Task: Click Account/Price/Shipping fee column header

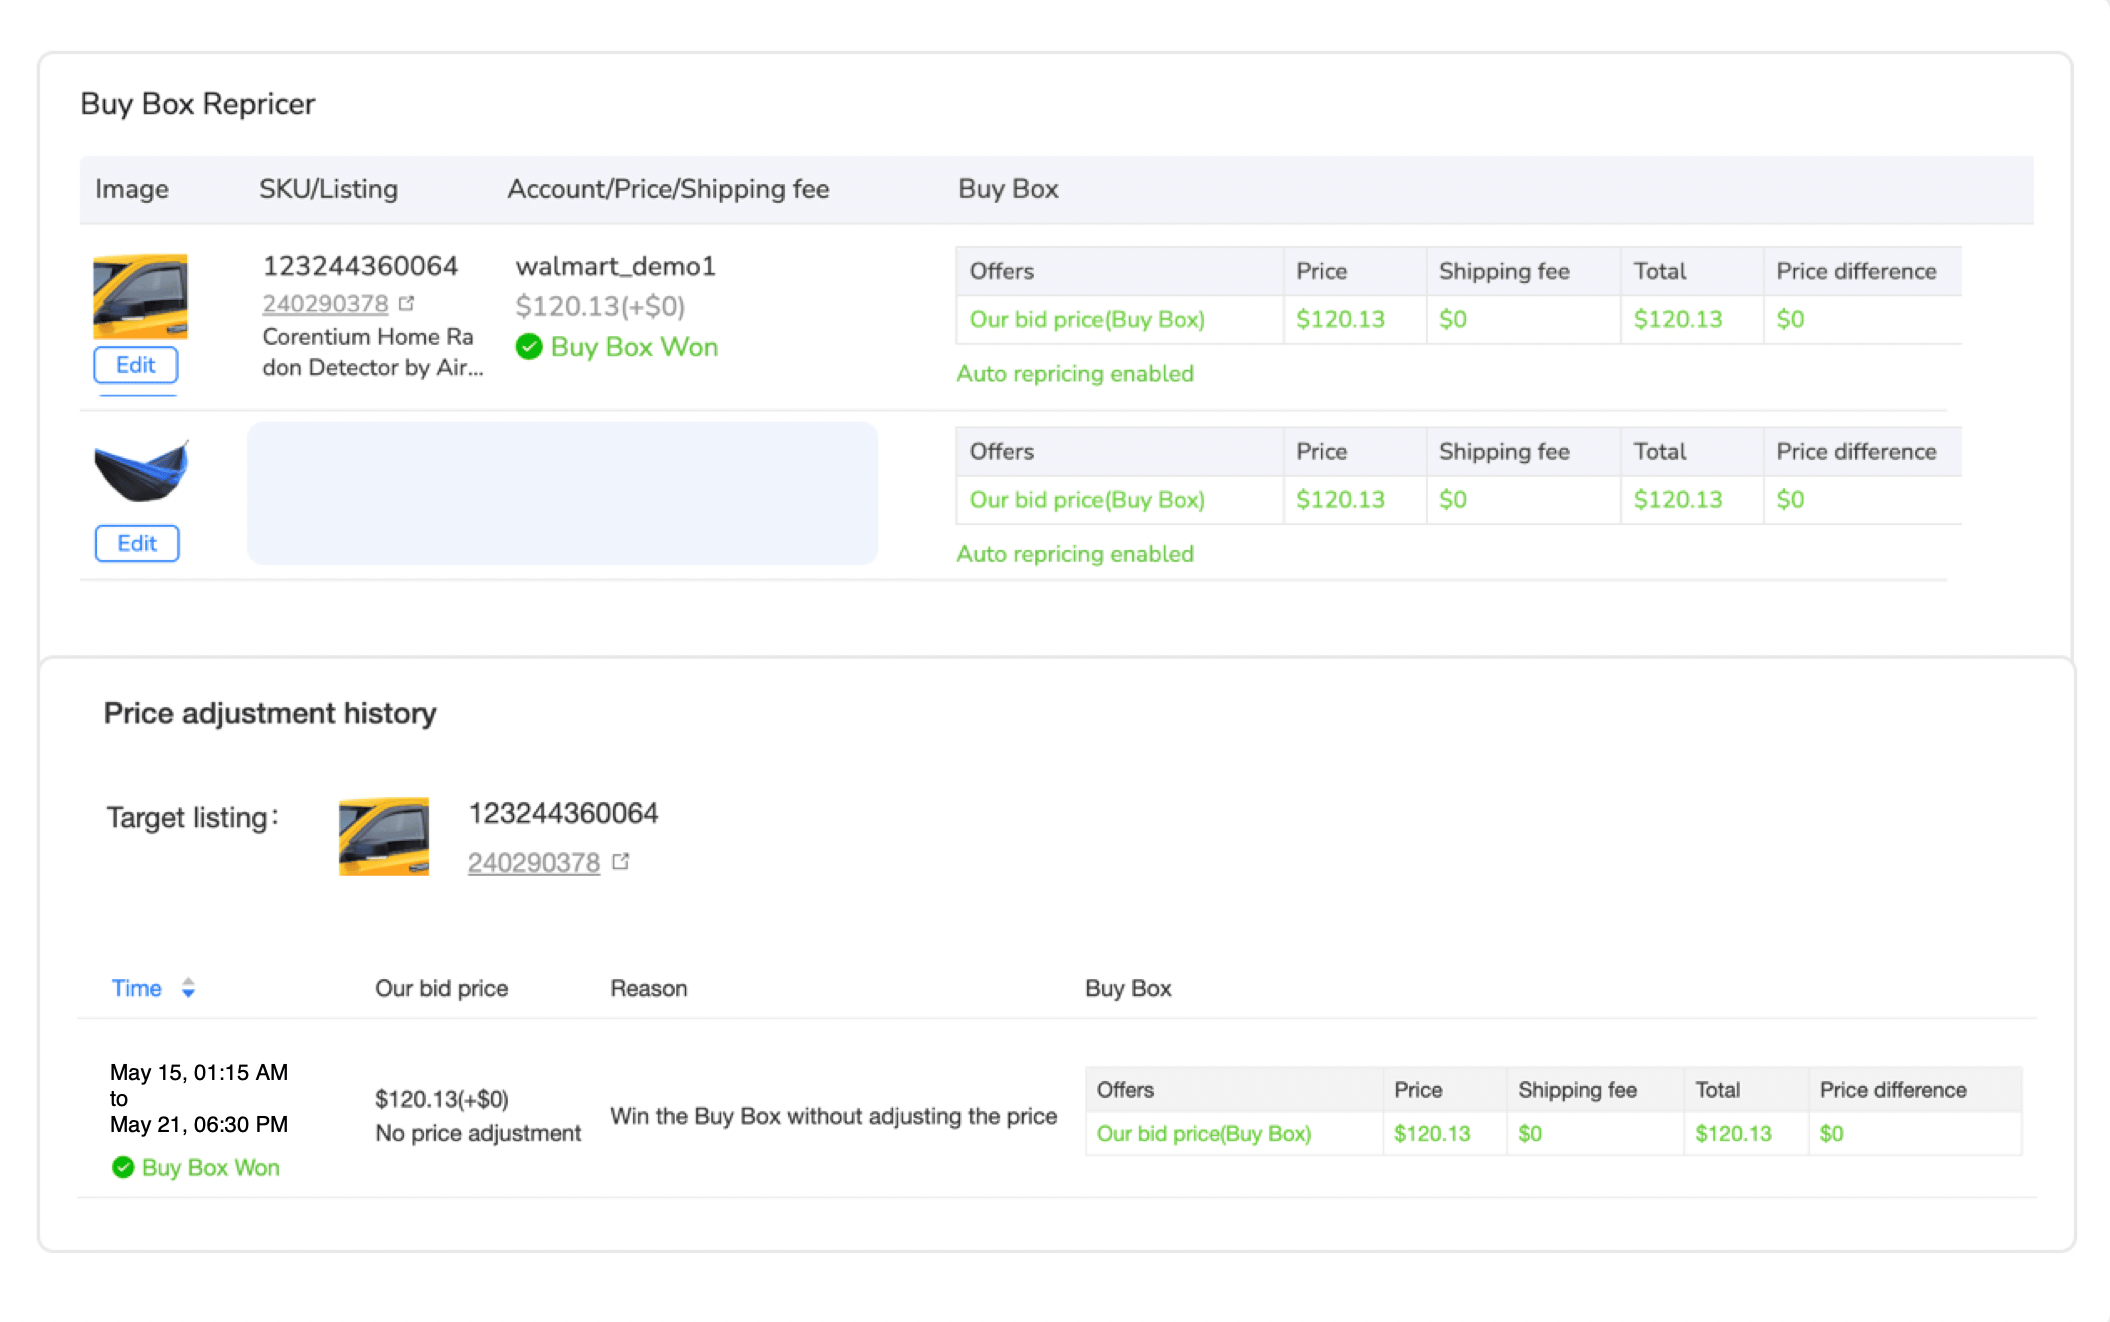Action: click(668, 189)
